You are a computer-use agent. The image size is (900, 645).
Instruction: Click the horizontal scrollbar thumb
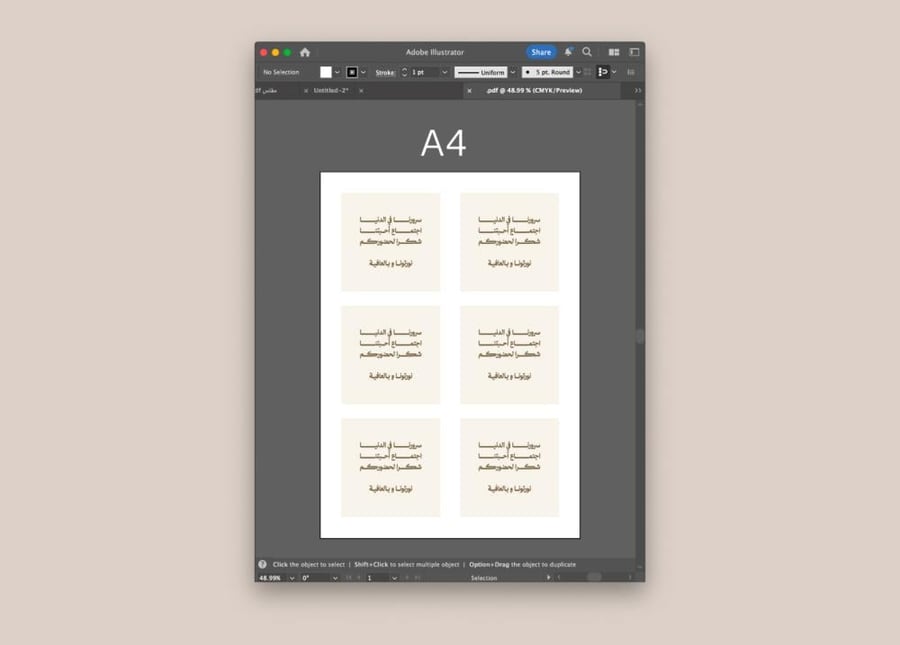pyautogui.click(x=594, y=577)
